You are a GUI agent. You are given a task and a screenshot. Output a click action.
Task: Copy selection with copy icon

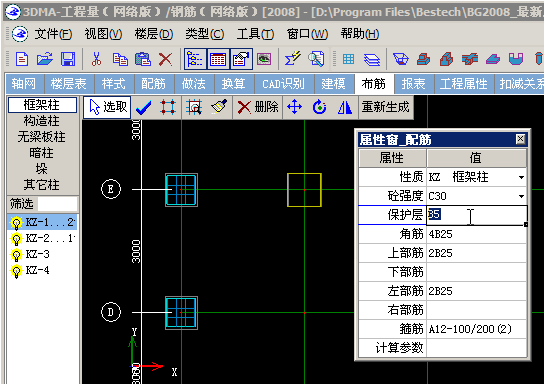[x=120, y=59]
